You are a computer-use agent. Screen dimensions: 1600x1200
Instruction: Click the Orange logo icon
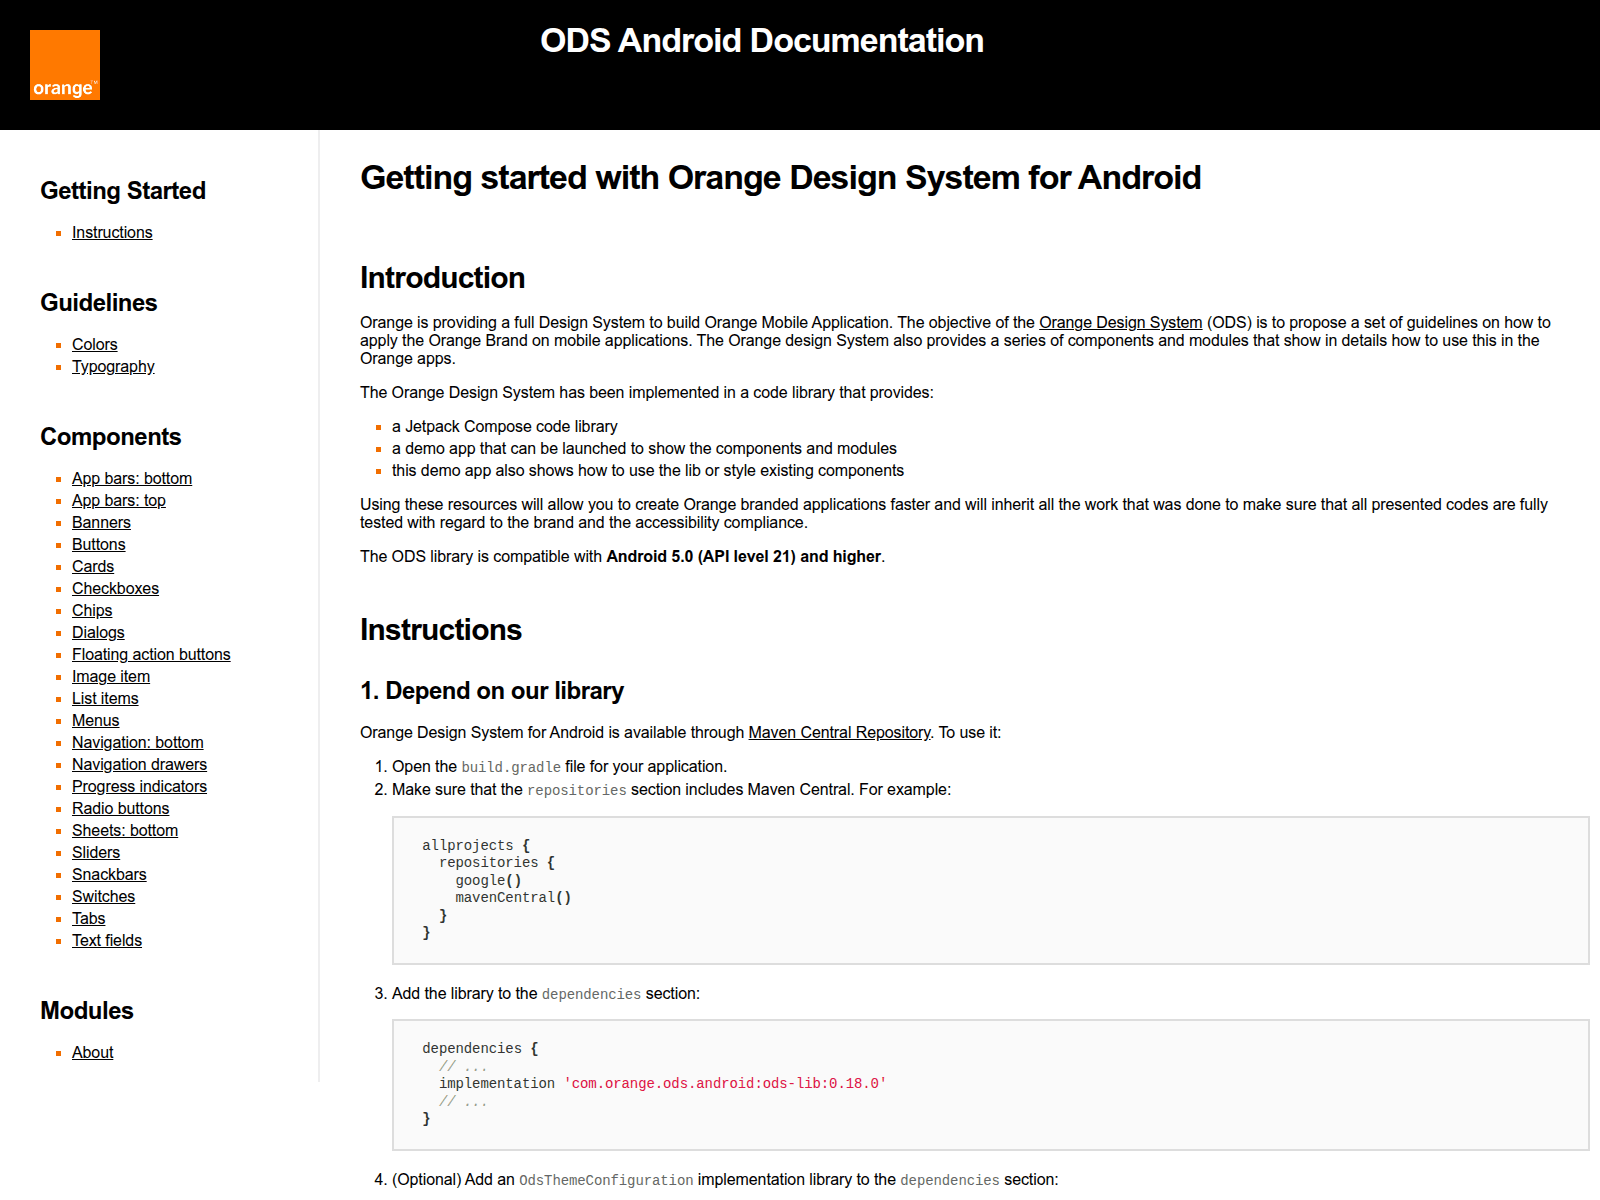(x=65, y=65)
